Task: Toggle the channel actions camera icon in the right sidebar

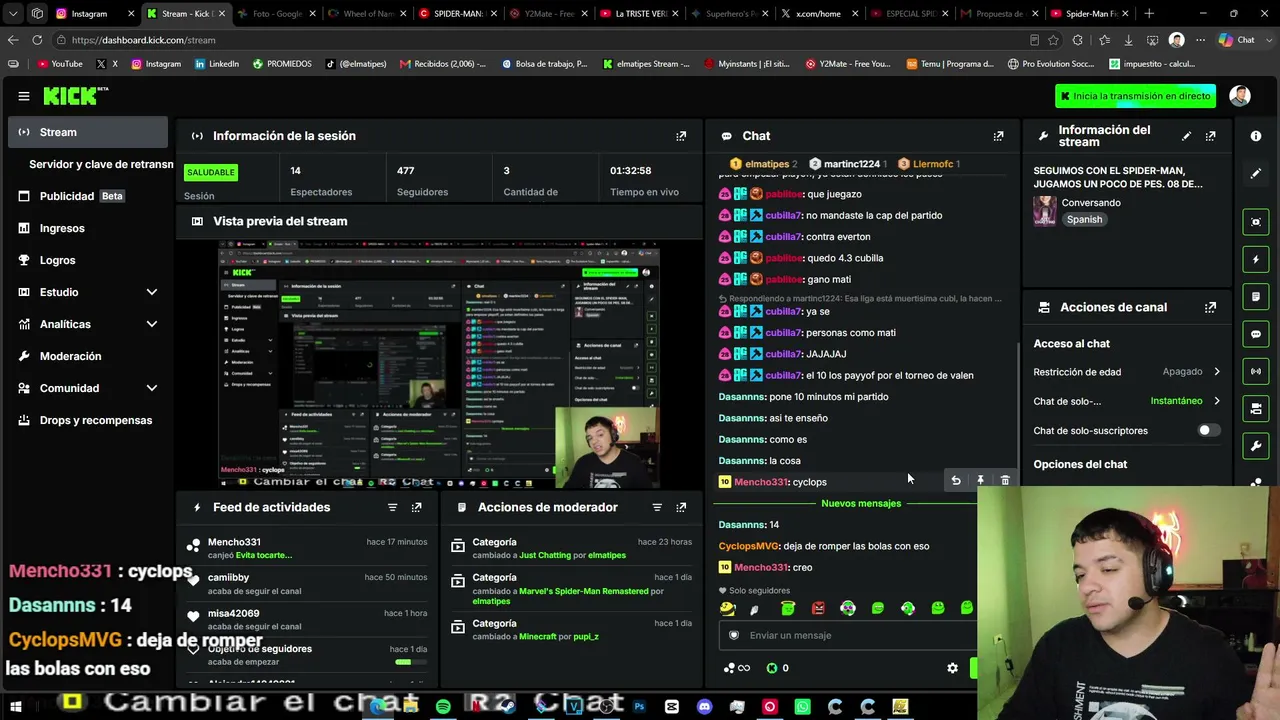Action: [1256, 408]
